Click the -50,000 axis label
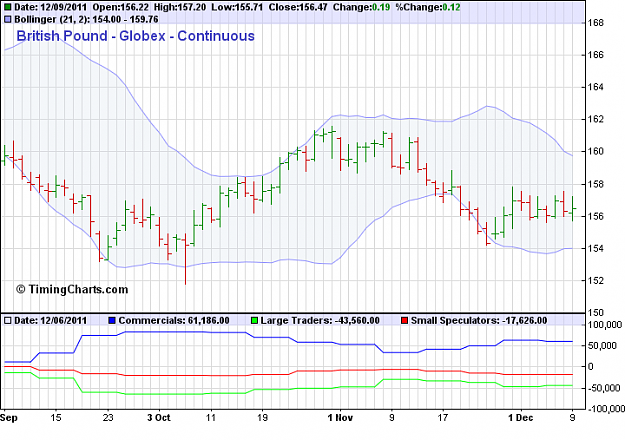Image resolution: width=625 pixels, height=440 pixels. pos(603,388)
